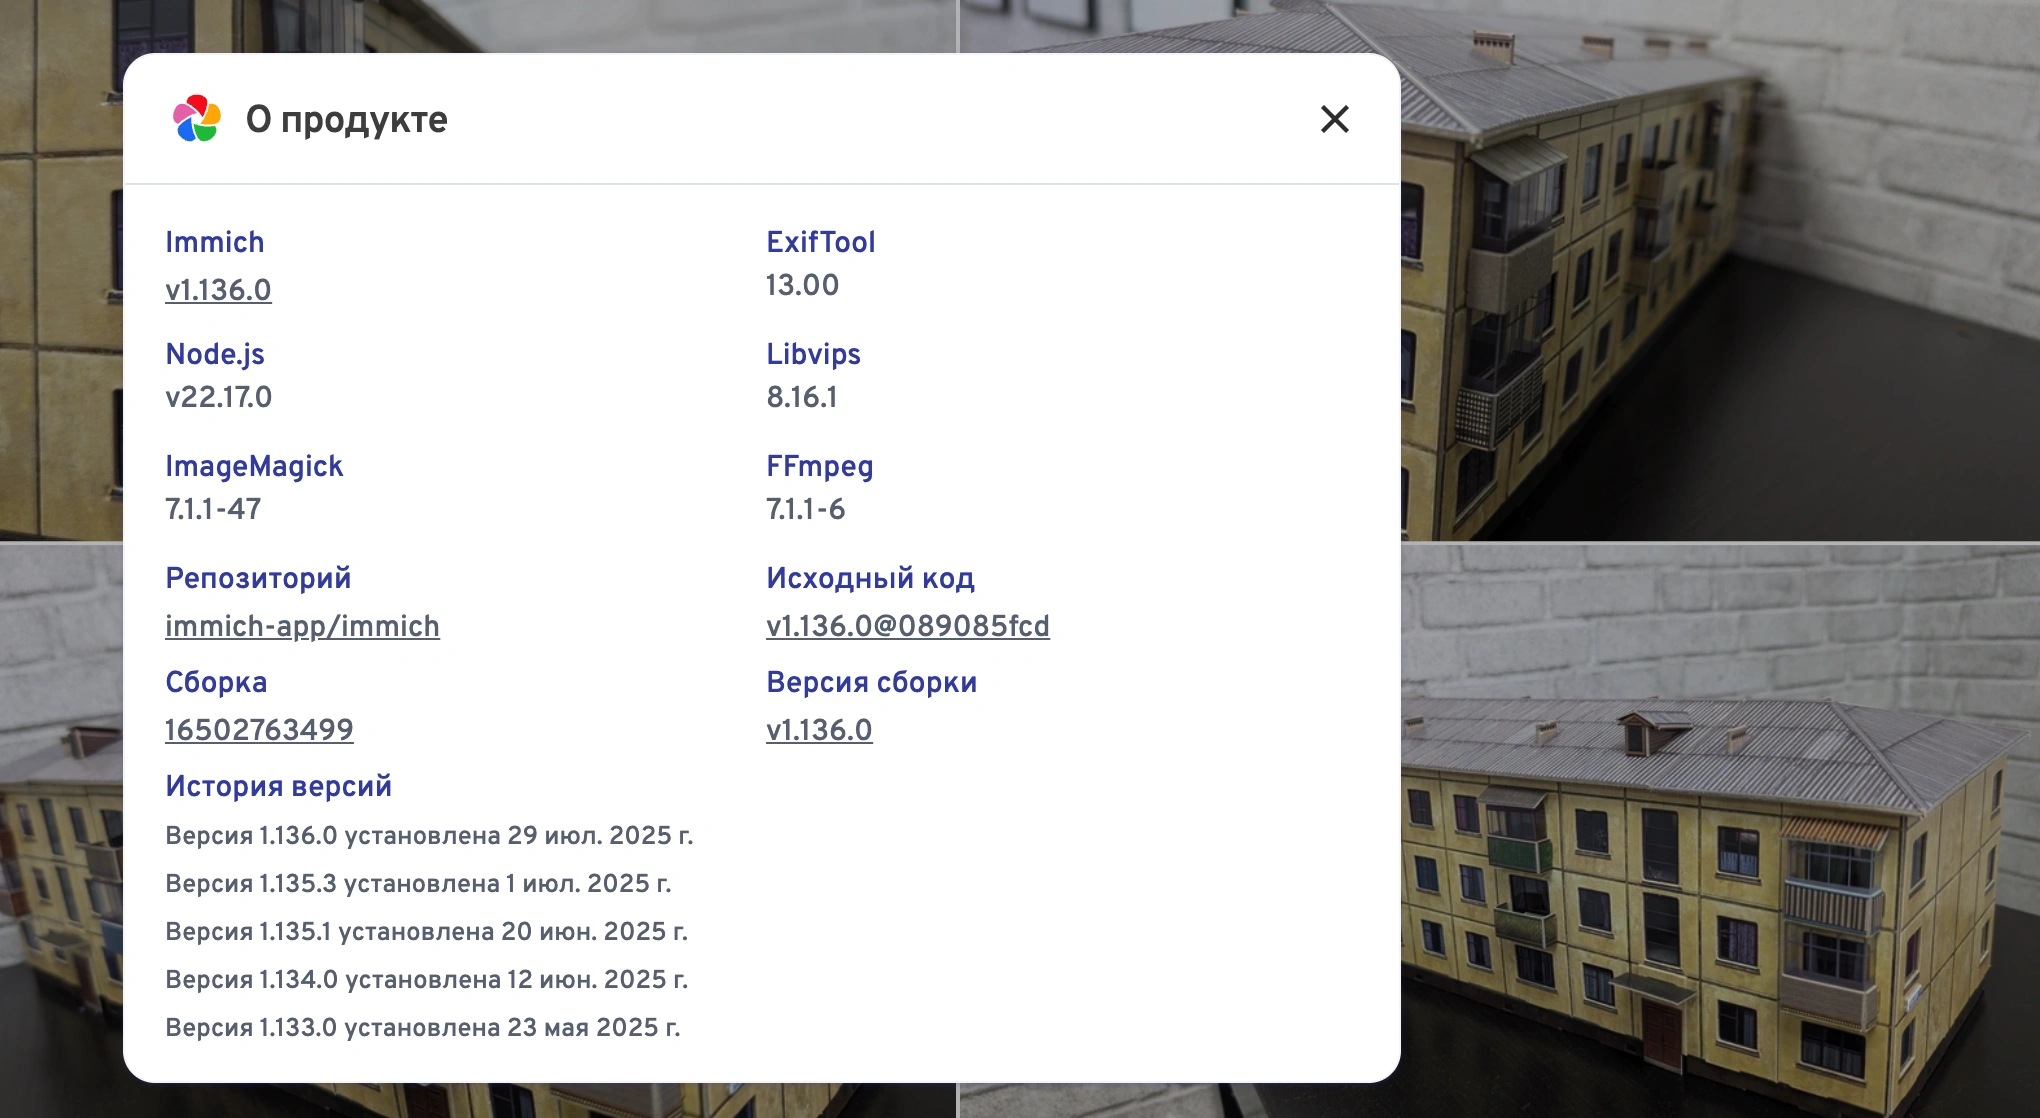Click history entry Версия 1.133.0 установлена
The height and width of the screenshot is (1118, 2040).
point(422,1027)
